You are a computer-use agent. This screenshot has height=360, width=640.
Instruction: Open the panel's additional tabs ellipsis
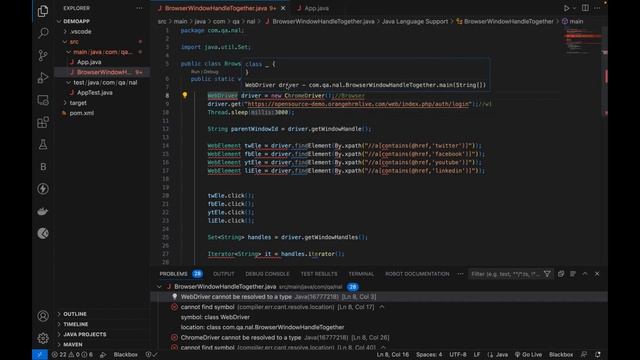460,274
